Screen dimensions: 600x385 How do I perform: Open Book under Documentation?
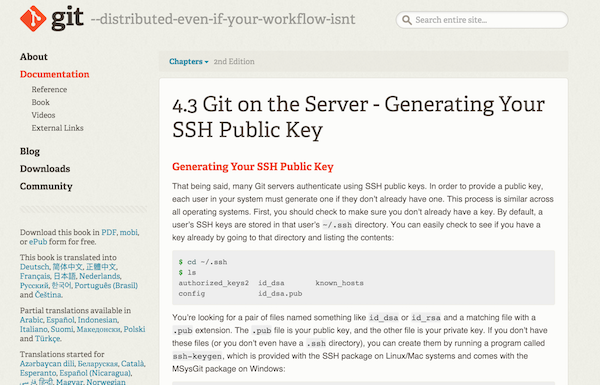tap(41, 102)
